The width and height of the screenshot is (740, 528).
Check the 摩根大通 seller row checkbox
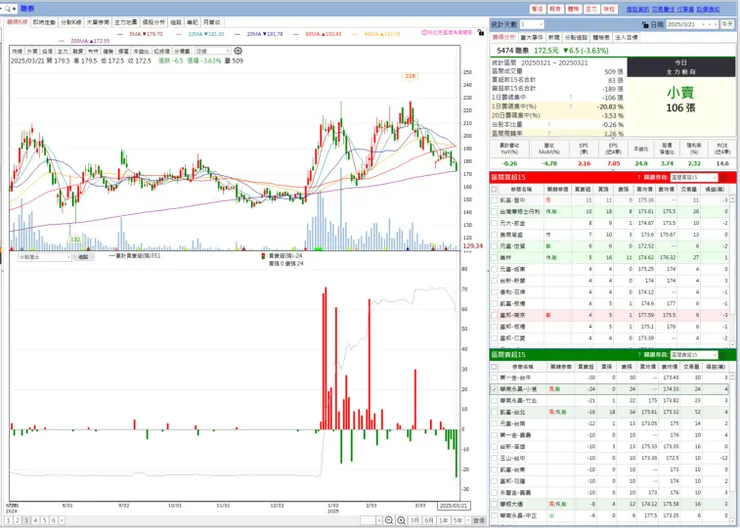(494, 504)
